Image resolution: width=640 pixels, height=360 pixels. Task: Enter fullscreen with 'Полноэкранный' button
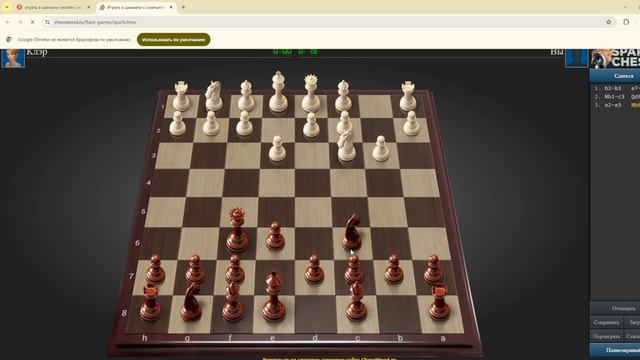tap(615, 350)
